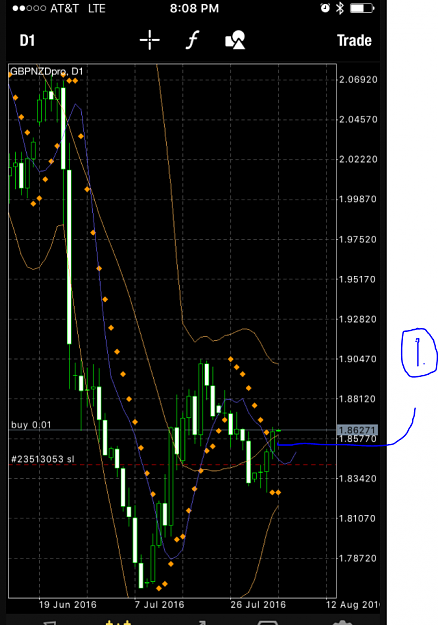Open the objects shapes tool
Screen dimensions: 438x625
235,40
